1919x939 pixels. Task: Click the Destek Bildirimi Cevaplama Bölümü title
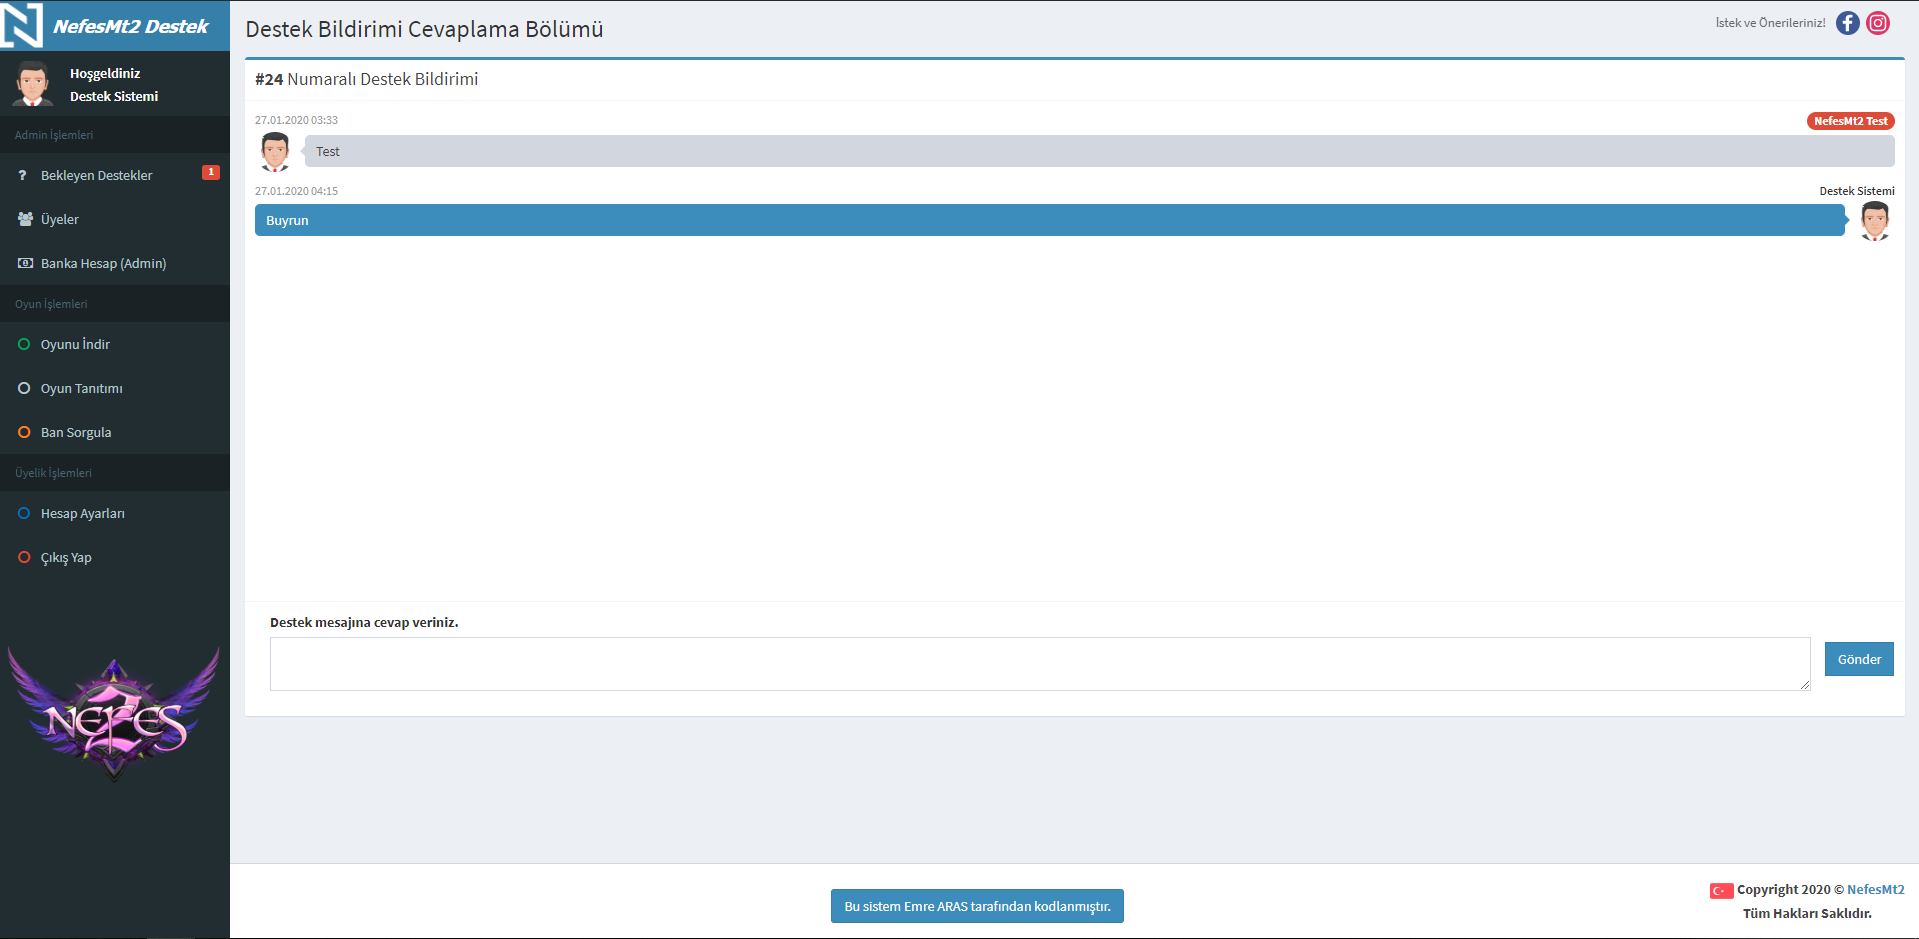point(424,29)
